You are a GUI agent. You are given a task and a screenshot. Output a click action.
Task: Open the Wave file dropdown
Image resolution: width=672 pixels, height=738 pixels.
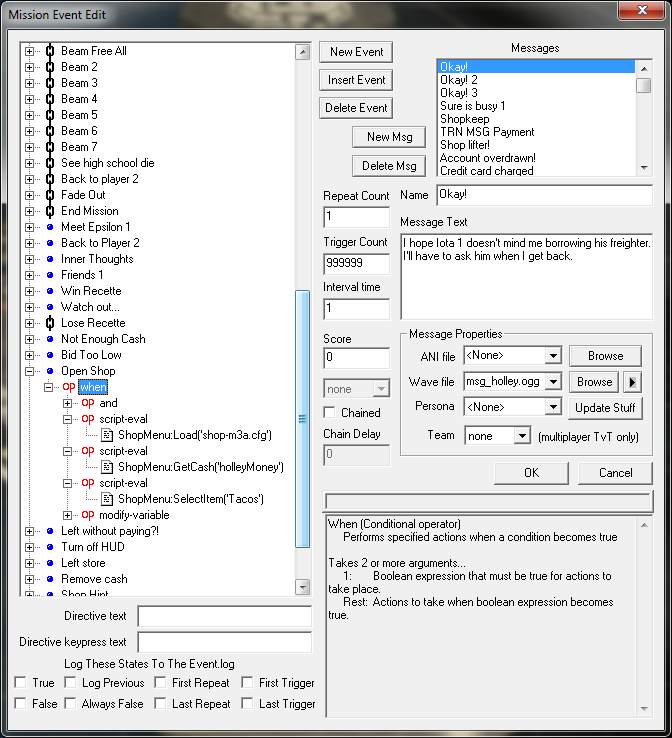coord(553,382)
